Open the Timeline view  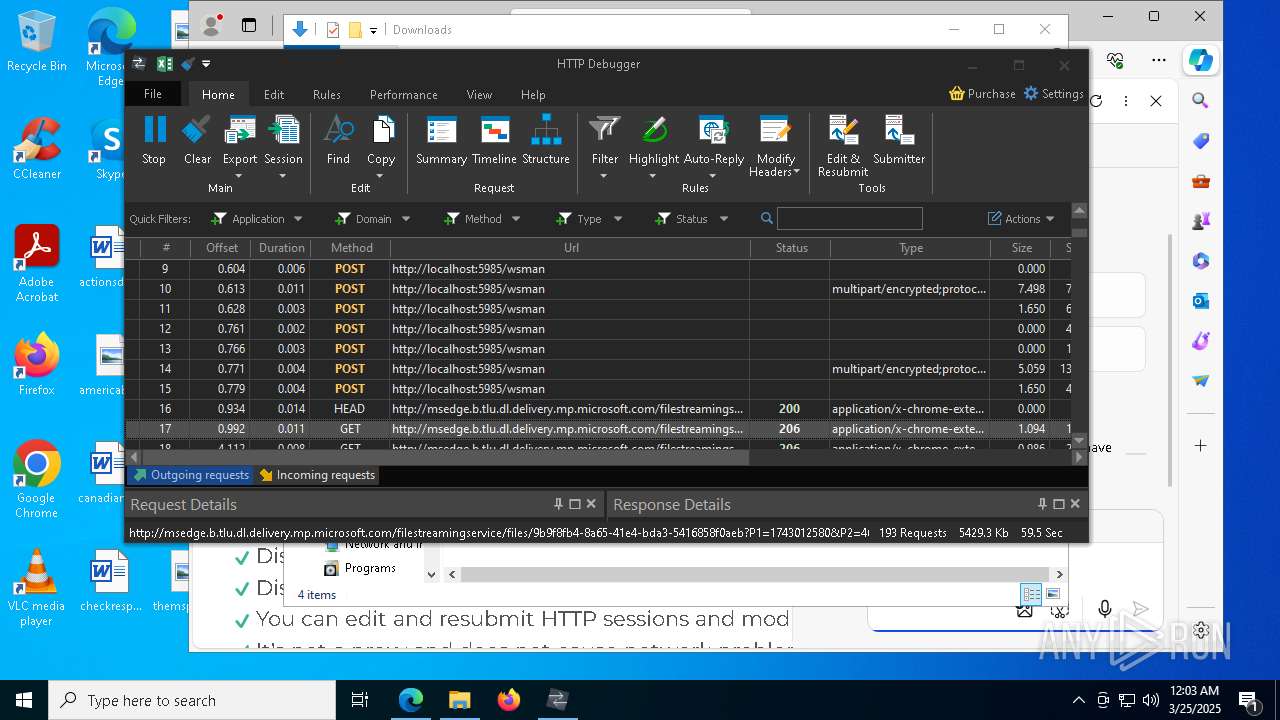(x=494, y=140)
